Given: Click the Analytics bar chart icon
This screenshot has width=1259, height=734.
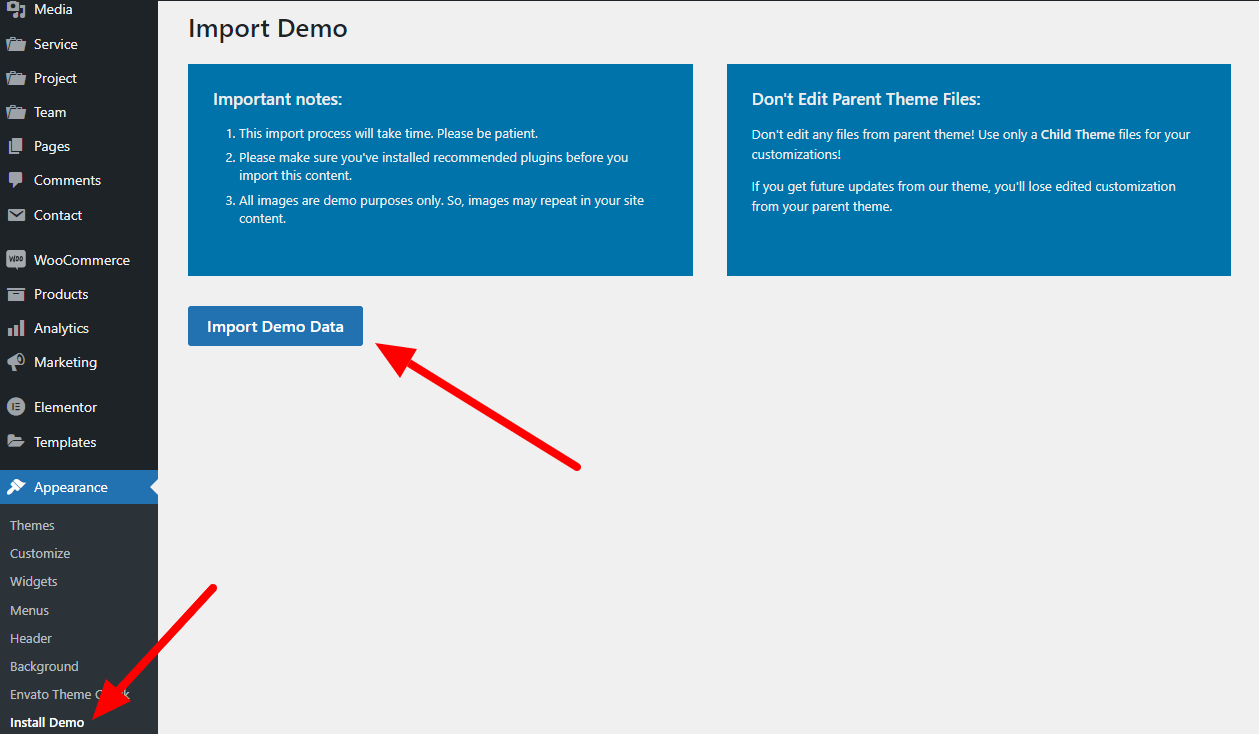Looking at the screenshot, I should [x=16, y=328].
